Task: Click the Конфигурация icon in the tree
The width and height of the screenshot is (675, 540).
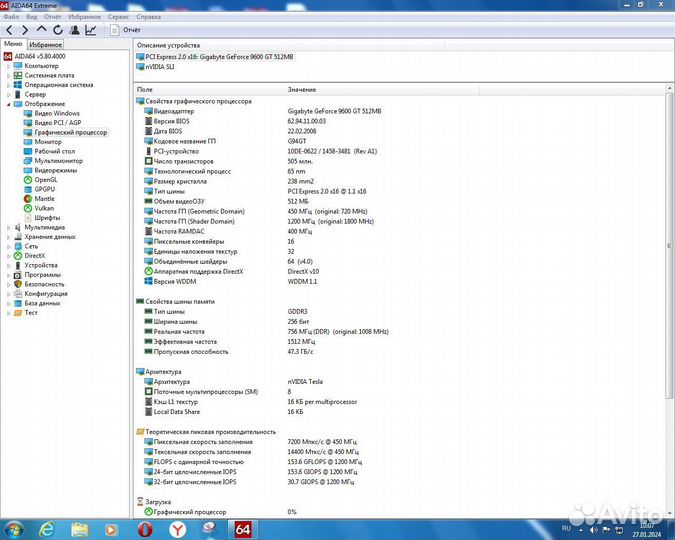Action: pos(18,294)
